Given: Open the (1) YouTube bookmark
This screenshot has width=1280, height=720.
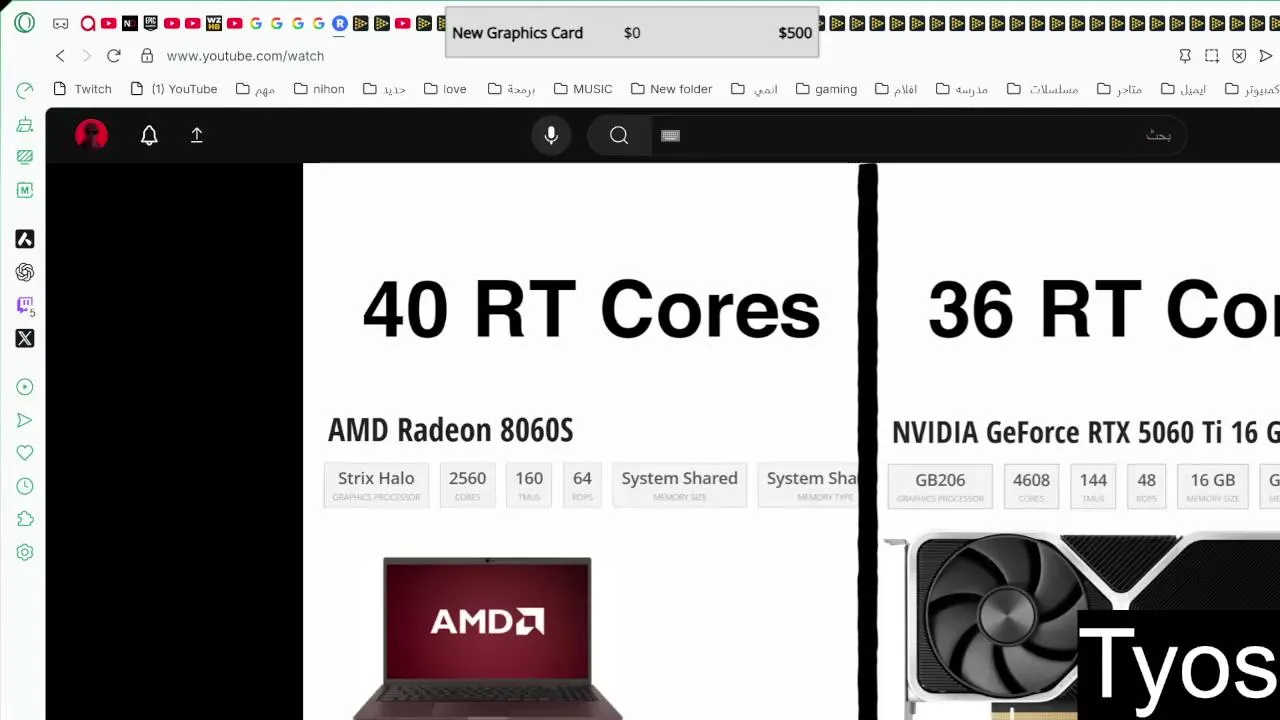Looking at the screenshot, I should 174,89.
